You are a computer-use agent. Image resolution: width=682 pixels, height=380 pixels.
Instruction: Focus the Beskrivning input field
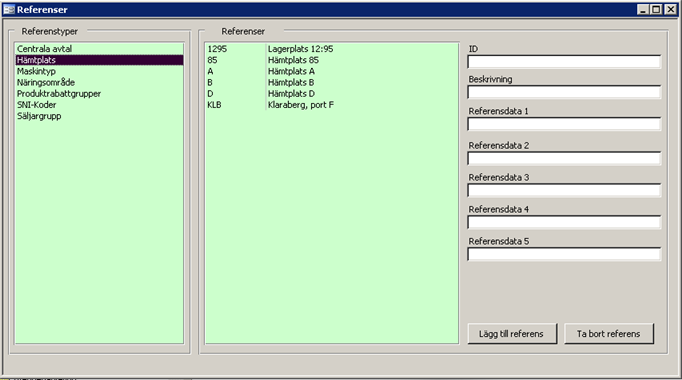564,92
